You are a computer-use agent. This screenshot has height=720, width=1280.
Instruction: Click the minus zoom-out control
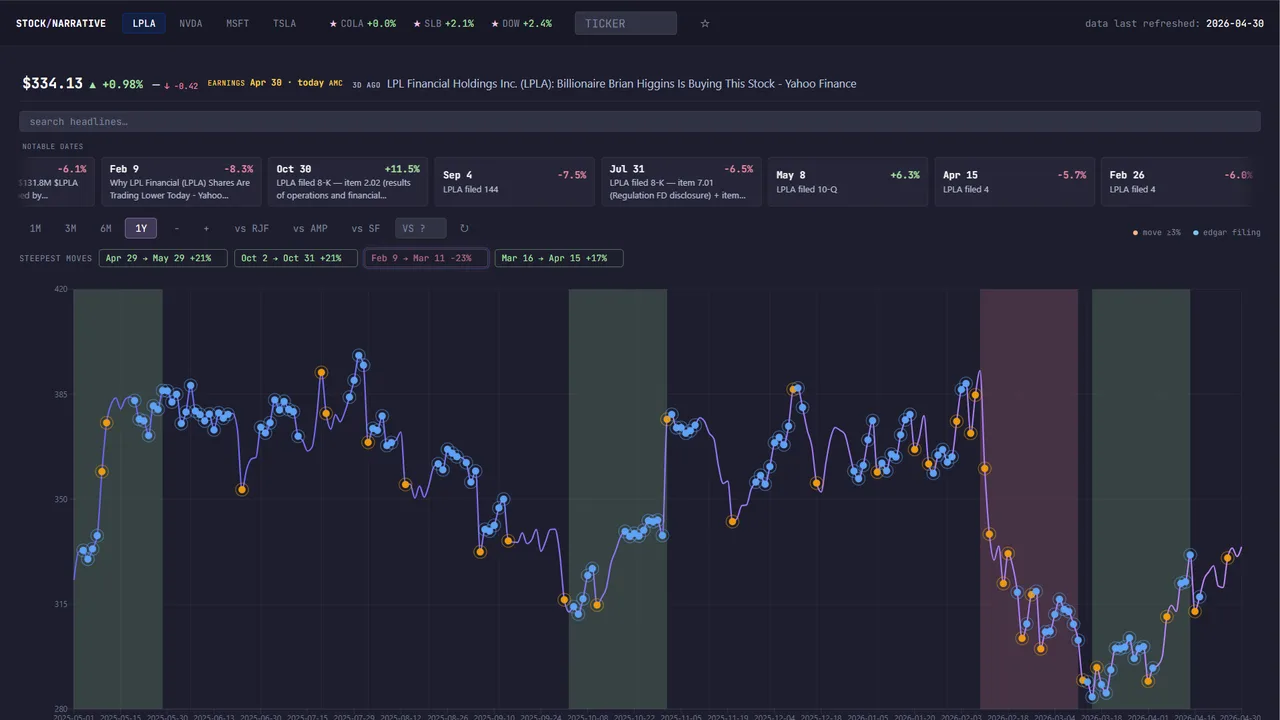pyautogui.click(x=177, y=229)
